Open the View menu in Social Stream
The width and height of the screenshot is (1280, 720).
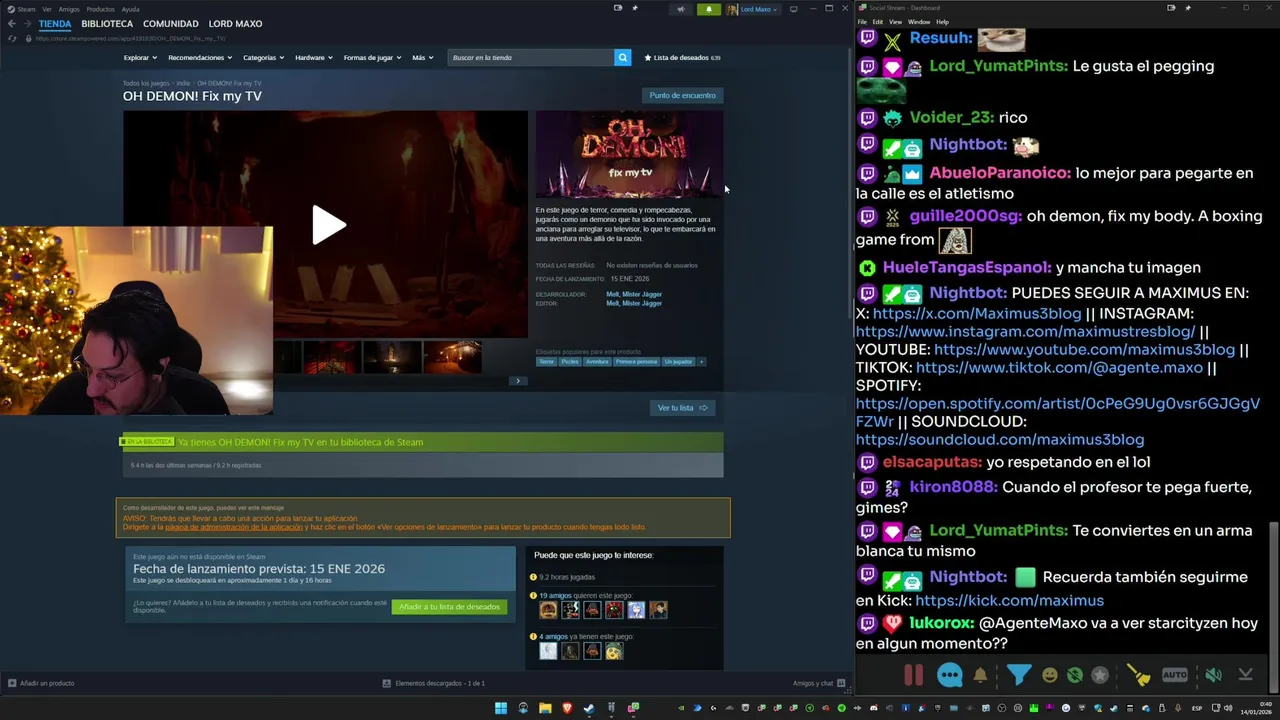click(x=895, y=22)
